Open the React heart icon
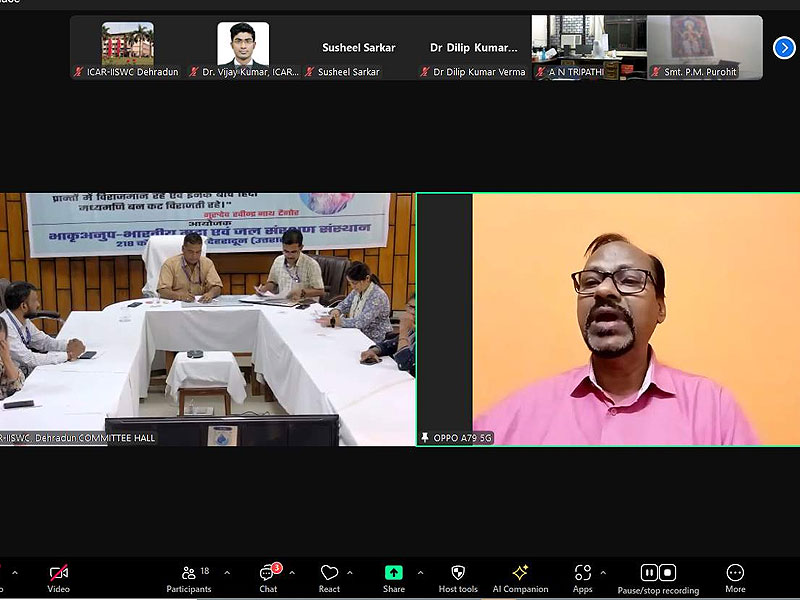The height and width of the screenshot is (600, 800). click(329, 573)
